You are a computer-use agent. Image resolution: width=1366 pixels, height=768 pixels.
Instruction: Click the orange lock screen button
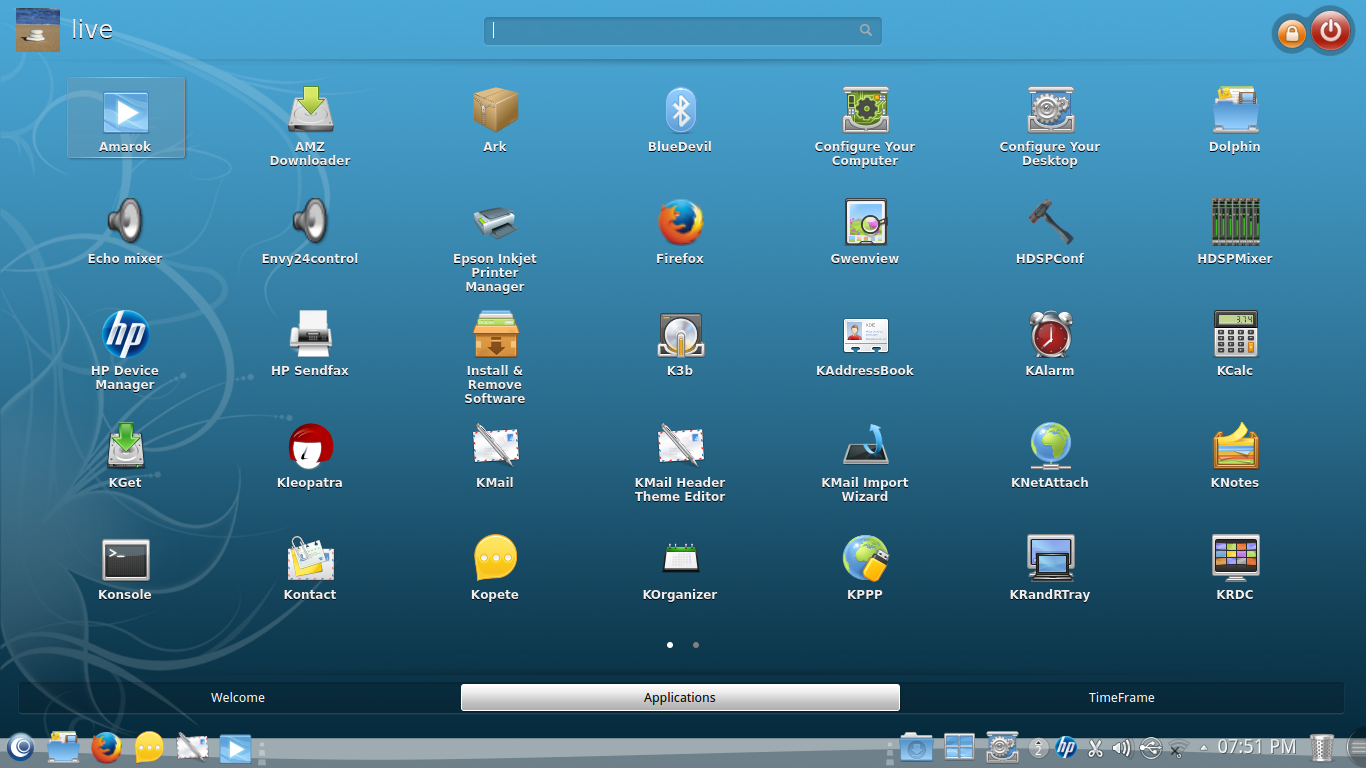pos(1291,34)
